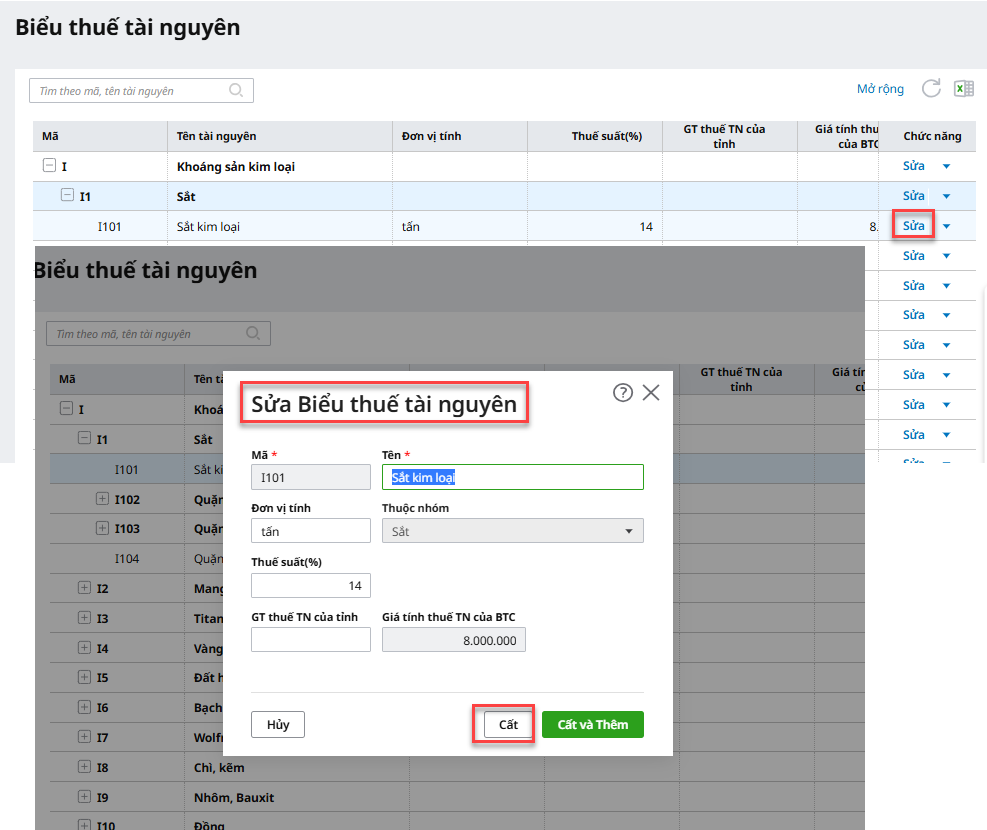Viewport: 987px width, 830px height.
Task: Click the Hủy button
Action: [x=278, y=725]
